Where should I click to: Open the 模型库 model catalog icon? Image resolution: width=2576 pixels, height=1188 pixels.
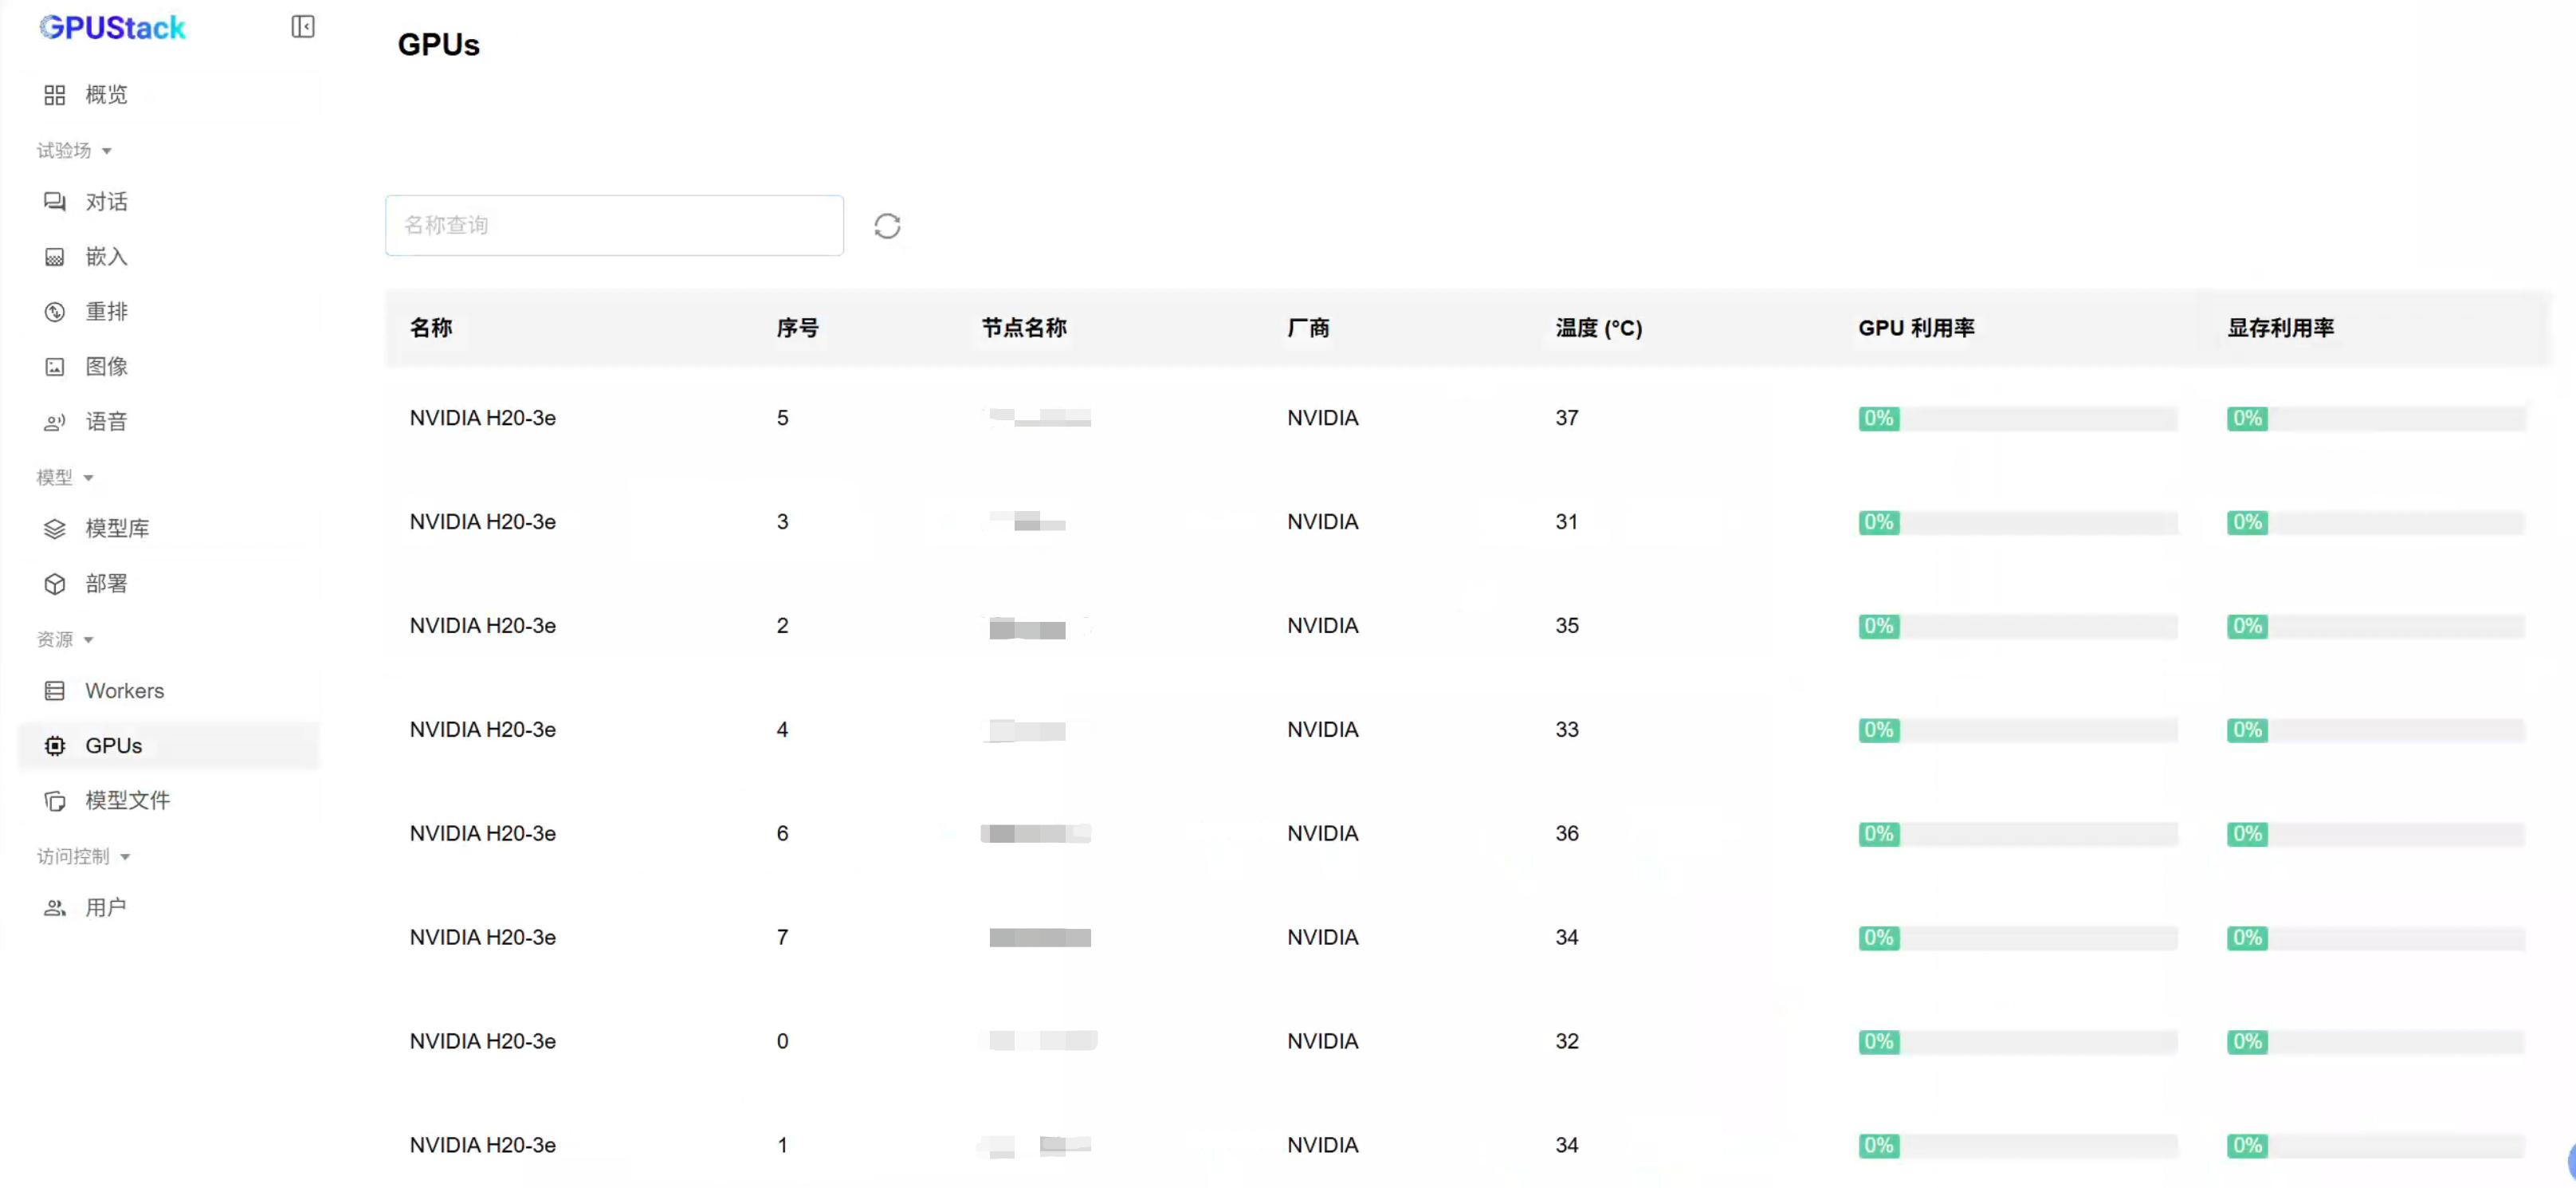[x=55, y=529]
